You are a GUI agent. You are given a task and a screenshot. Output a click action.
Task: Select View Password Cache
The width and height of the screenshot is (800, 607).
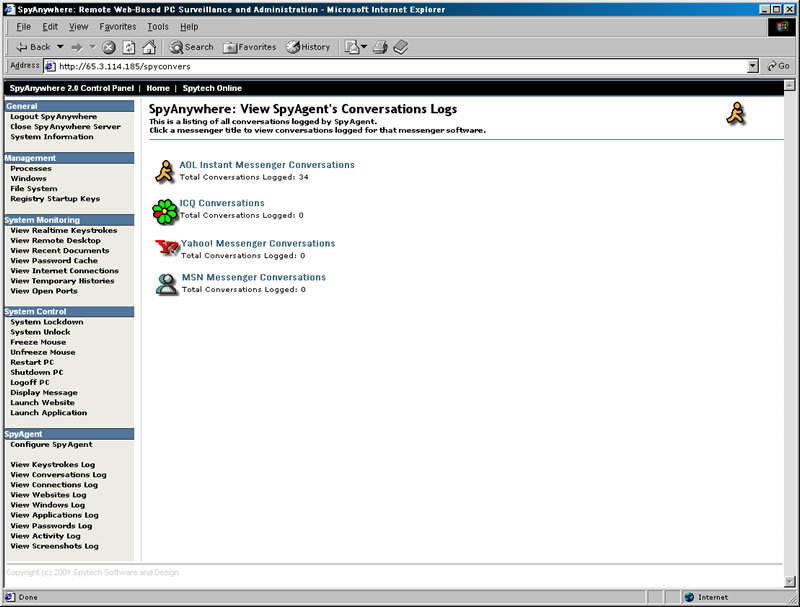(x=54, y=261)
